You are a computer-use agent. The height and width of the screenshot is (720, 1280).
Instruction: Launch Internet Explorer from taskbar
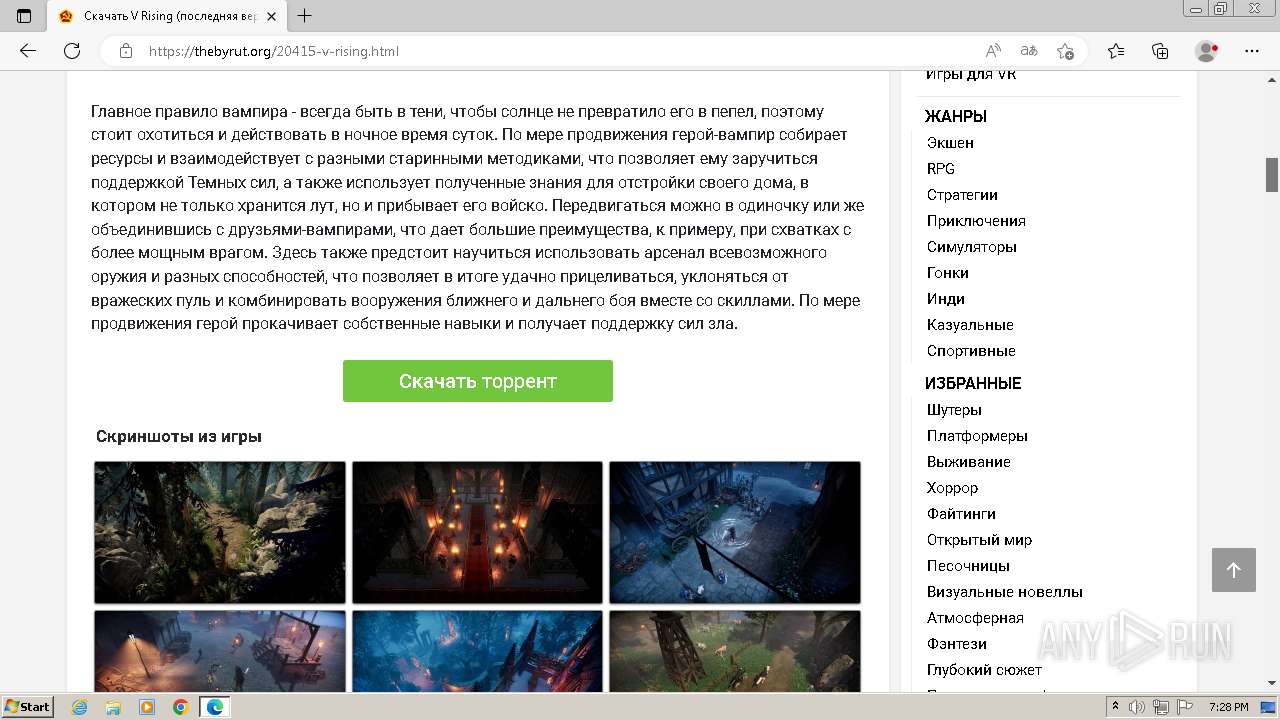point(80,707)
